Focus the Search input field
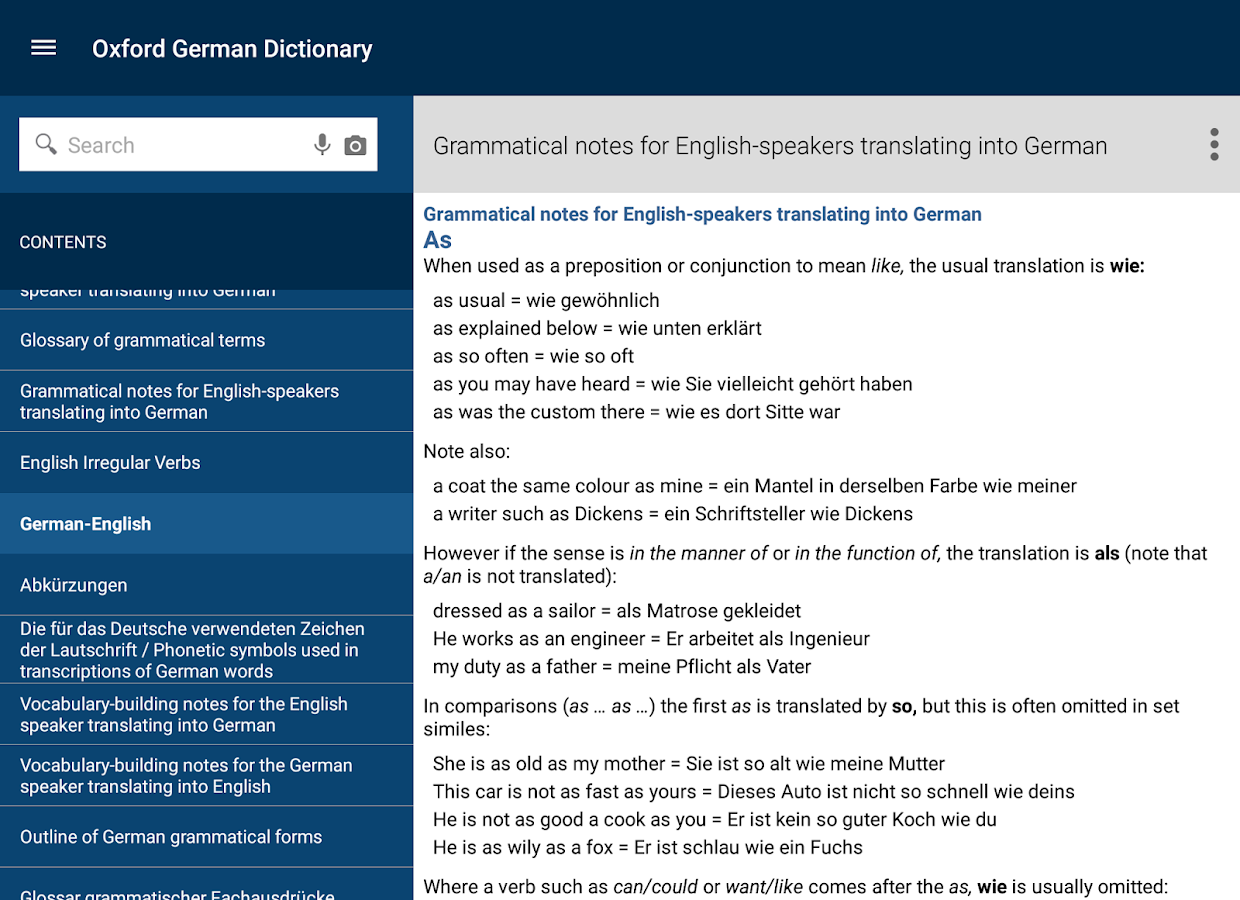 pos(198,145)
